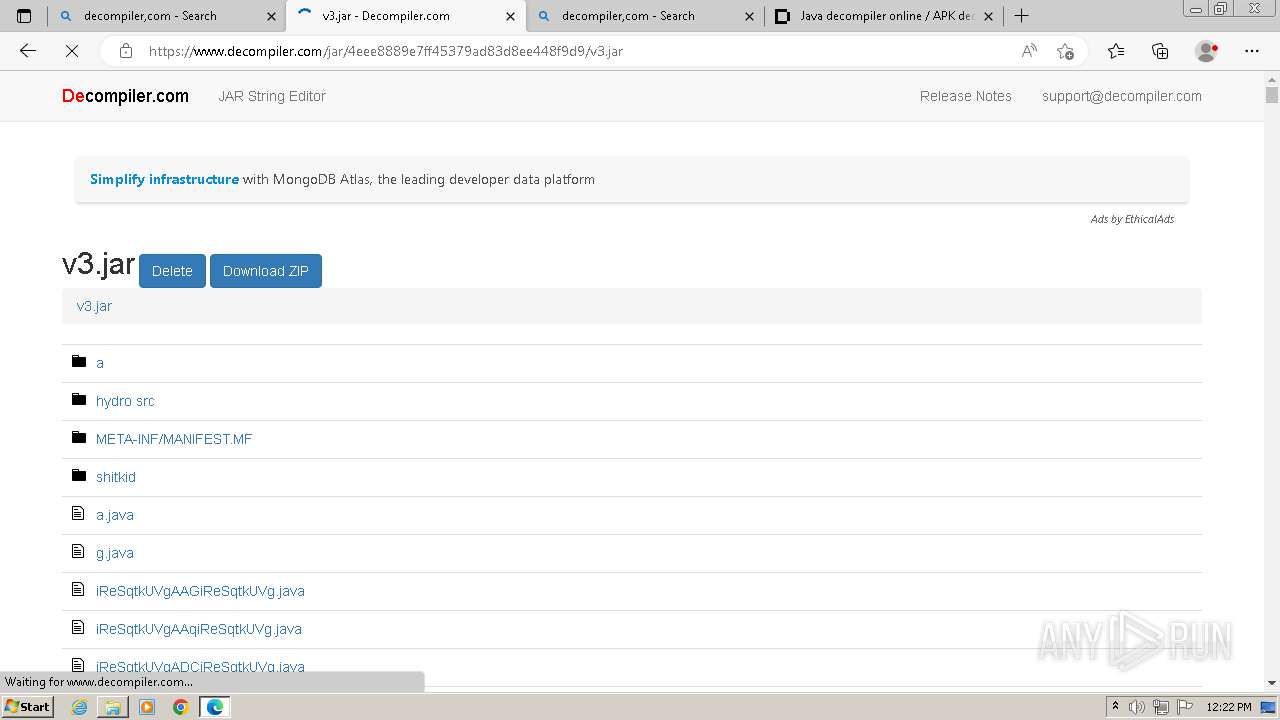
Task: Click the support@decompiler.com email link
Action: pyautogui.click(x=1122, y=96)
